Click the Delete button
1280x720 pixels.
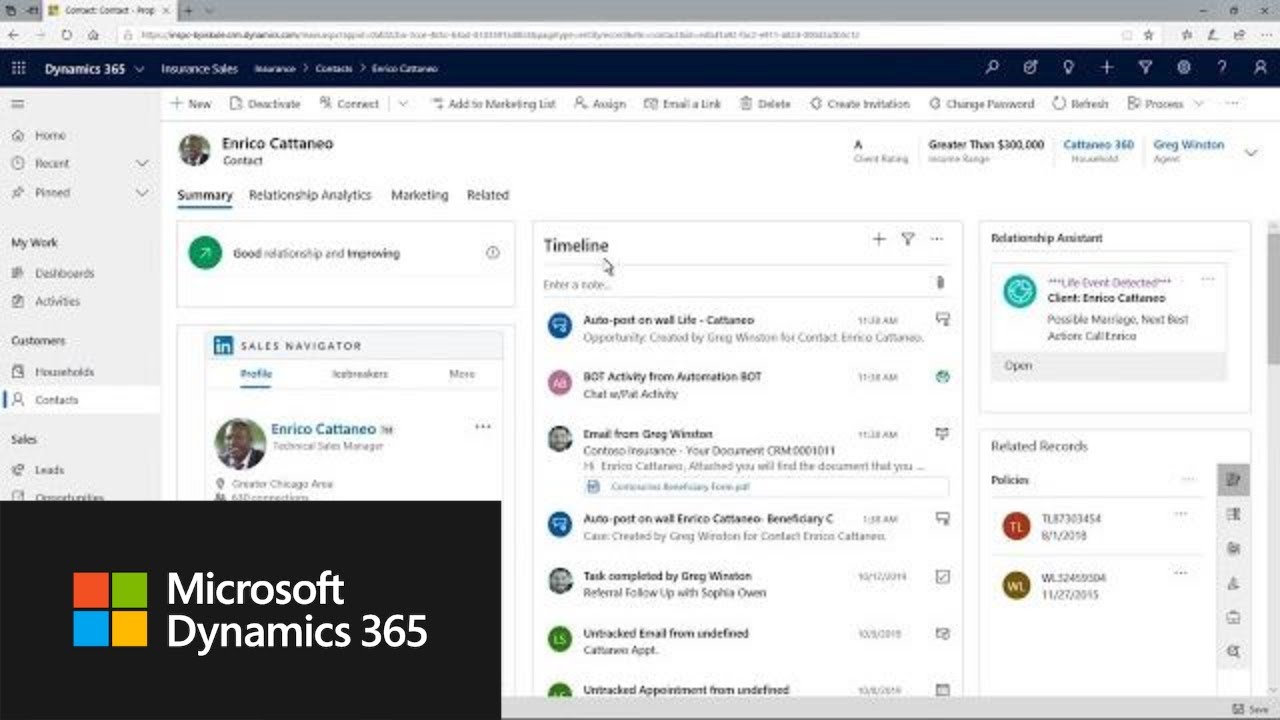pos(764,104)
